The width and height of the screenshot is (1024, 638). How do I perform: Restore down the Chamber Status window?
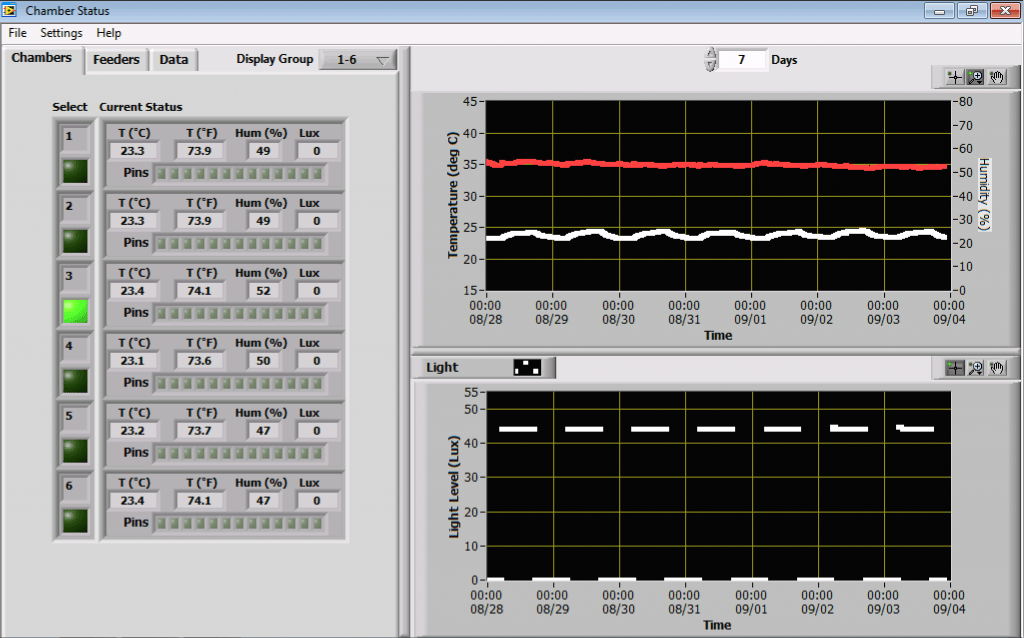(x=972, y=10)
